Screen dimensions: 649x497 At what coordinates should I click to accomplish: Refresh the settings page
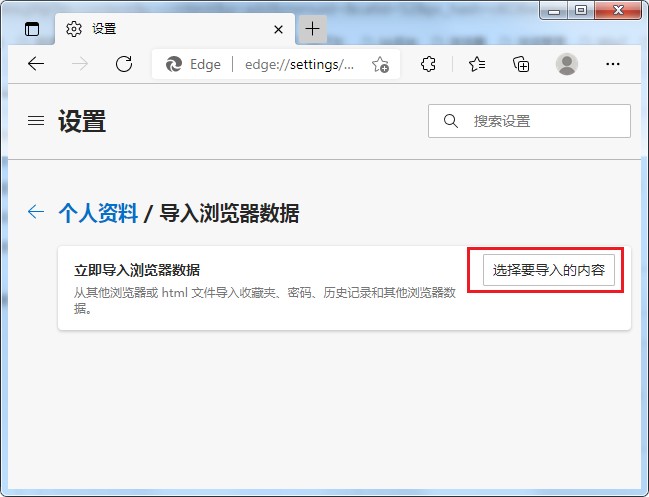tap(124, 64)
